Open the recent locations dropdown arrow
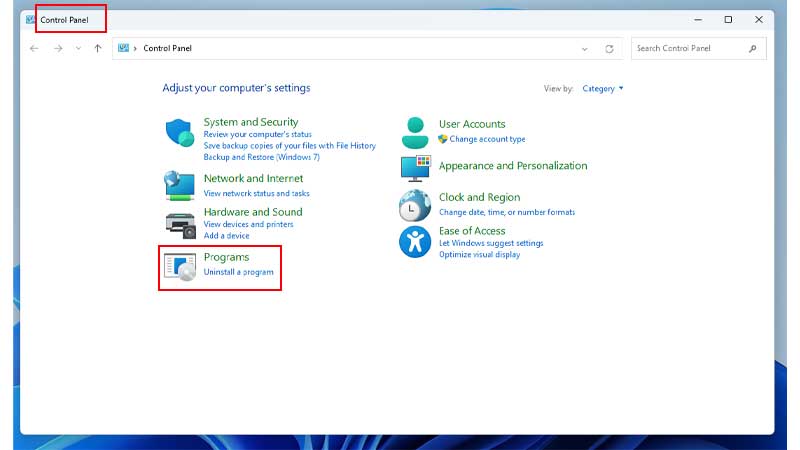The image size is (800, 450). 78,48
